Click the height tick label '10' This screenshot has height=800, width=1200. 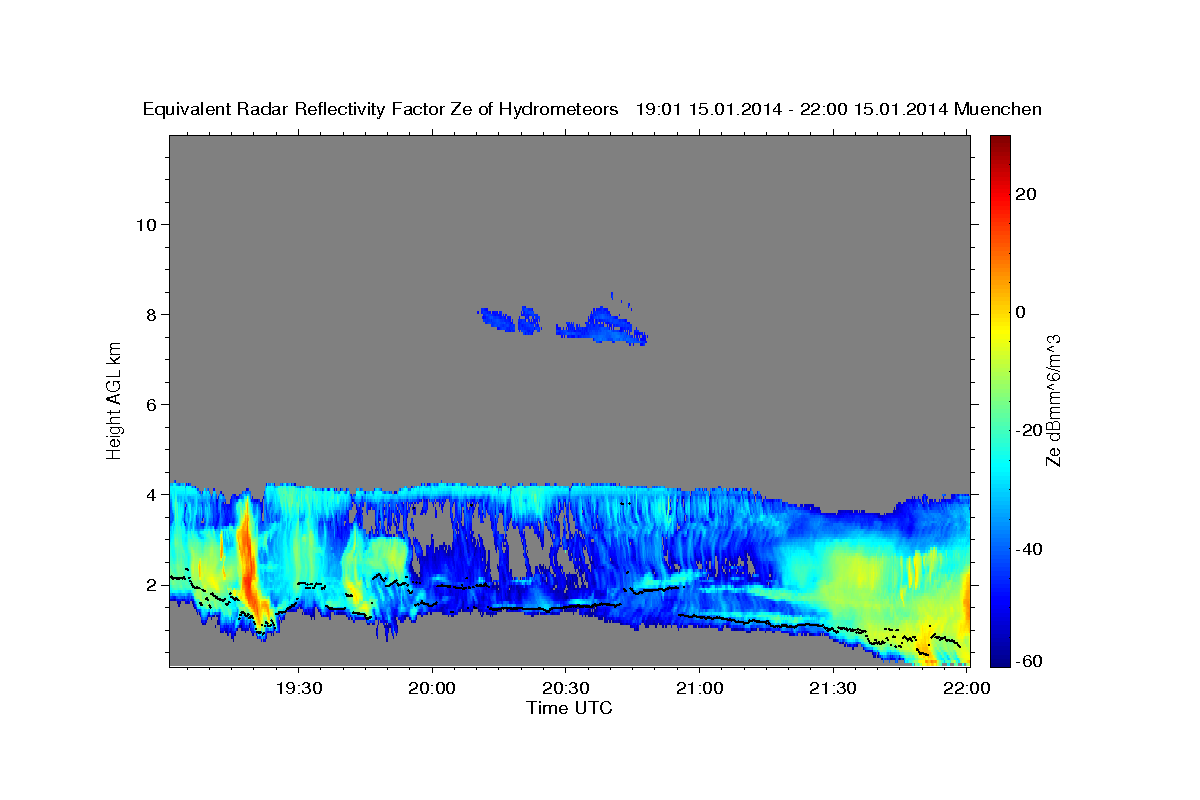pyautogui.click(x=146, y=225)
